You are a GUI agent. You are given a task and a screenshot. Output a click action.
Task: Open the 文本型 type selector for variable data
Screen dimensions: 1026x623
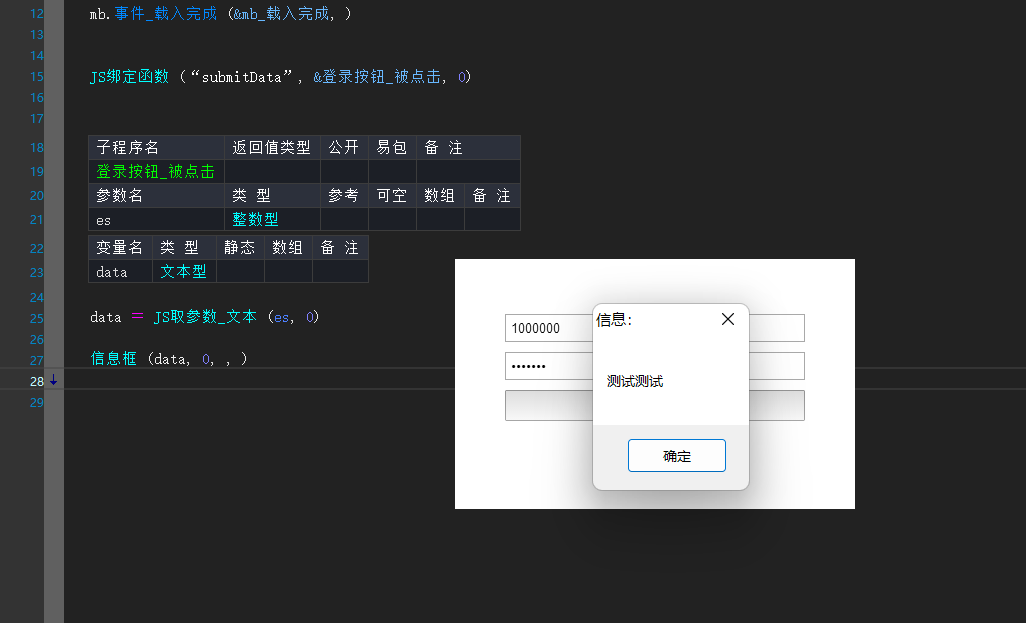click(184, 271)
